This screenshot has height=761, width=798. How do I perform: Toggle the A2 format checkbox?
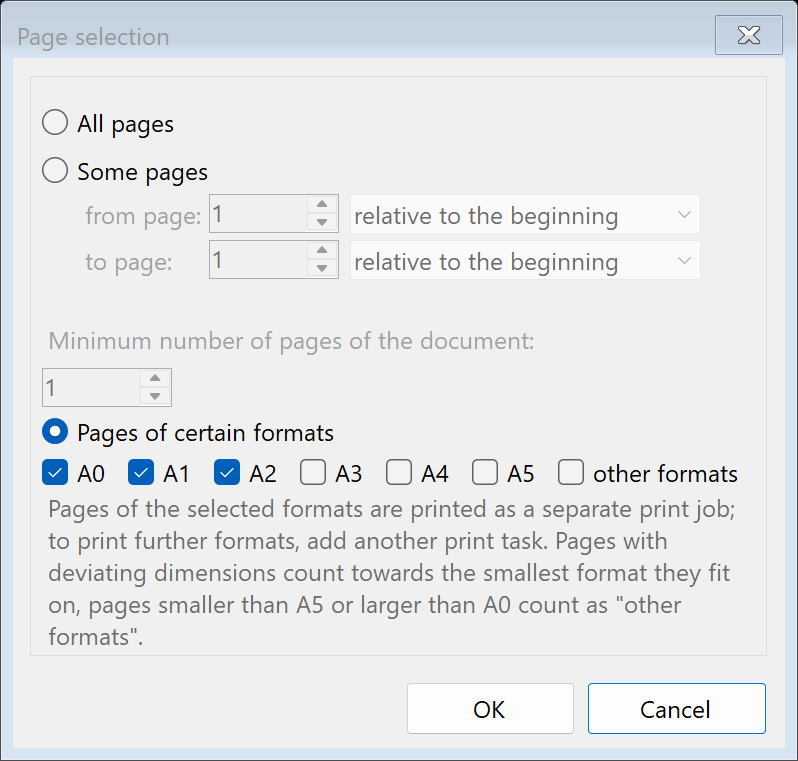[227, 472]
